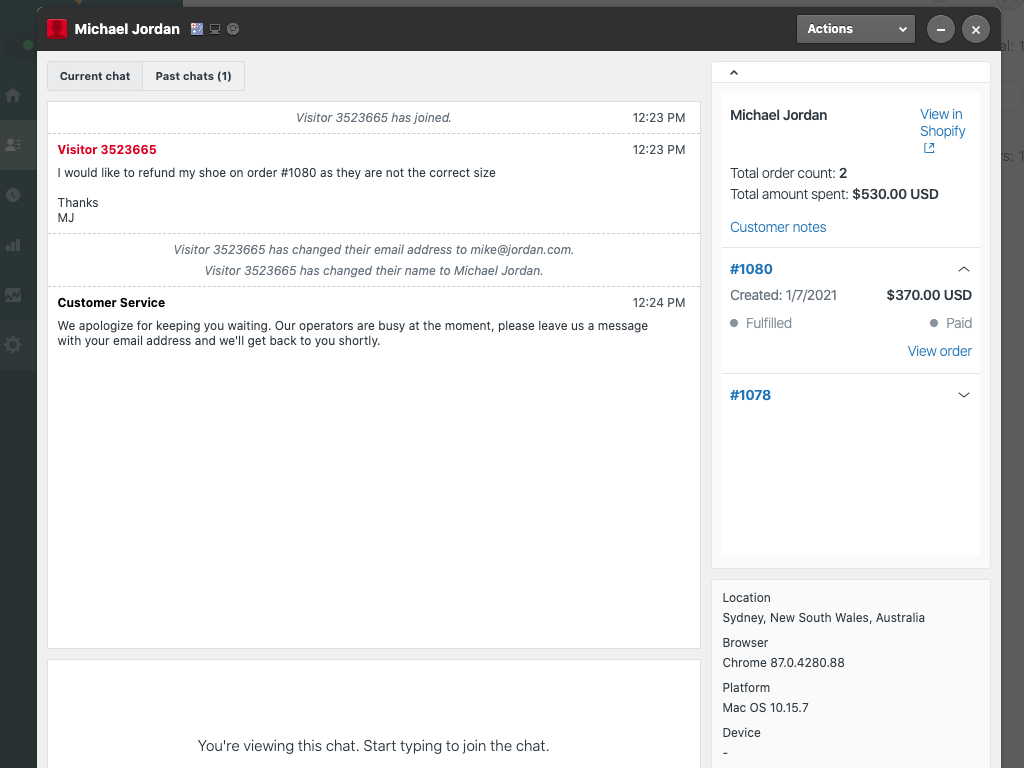This screenshot has height=768, width=1024.
Task: Open the Actions dropdown
Action: click(855, 29)
